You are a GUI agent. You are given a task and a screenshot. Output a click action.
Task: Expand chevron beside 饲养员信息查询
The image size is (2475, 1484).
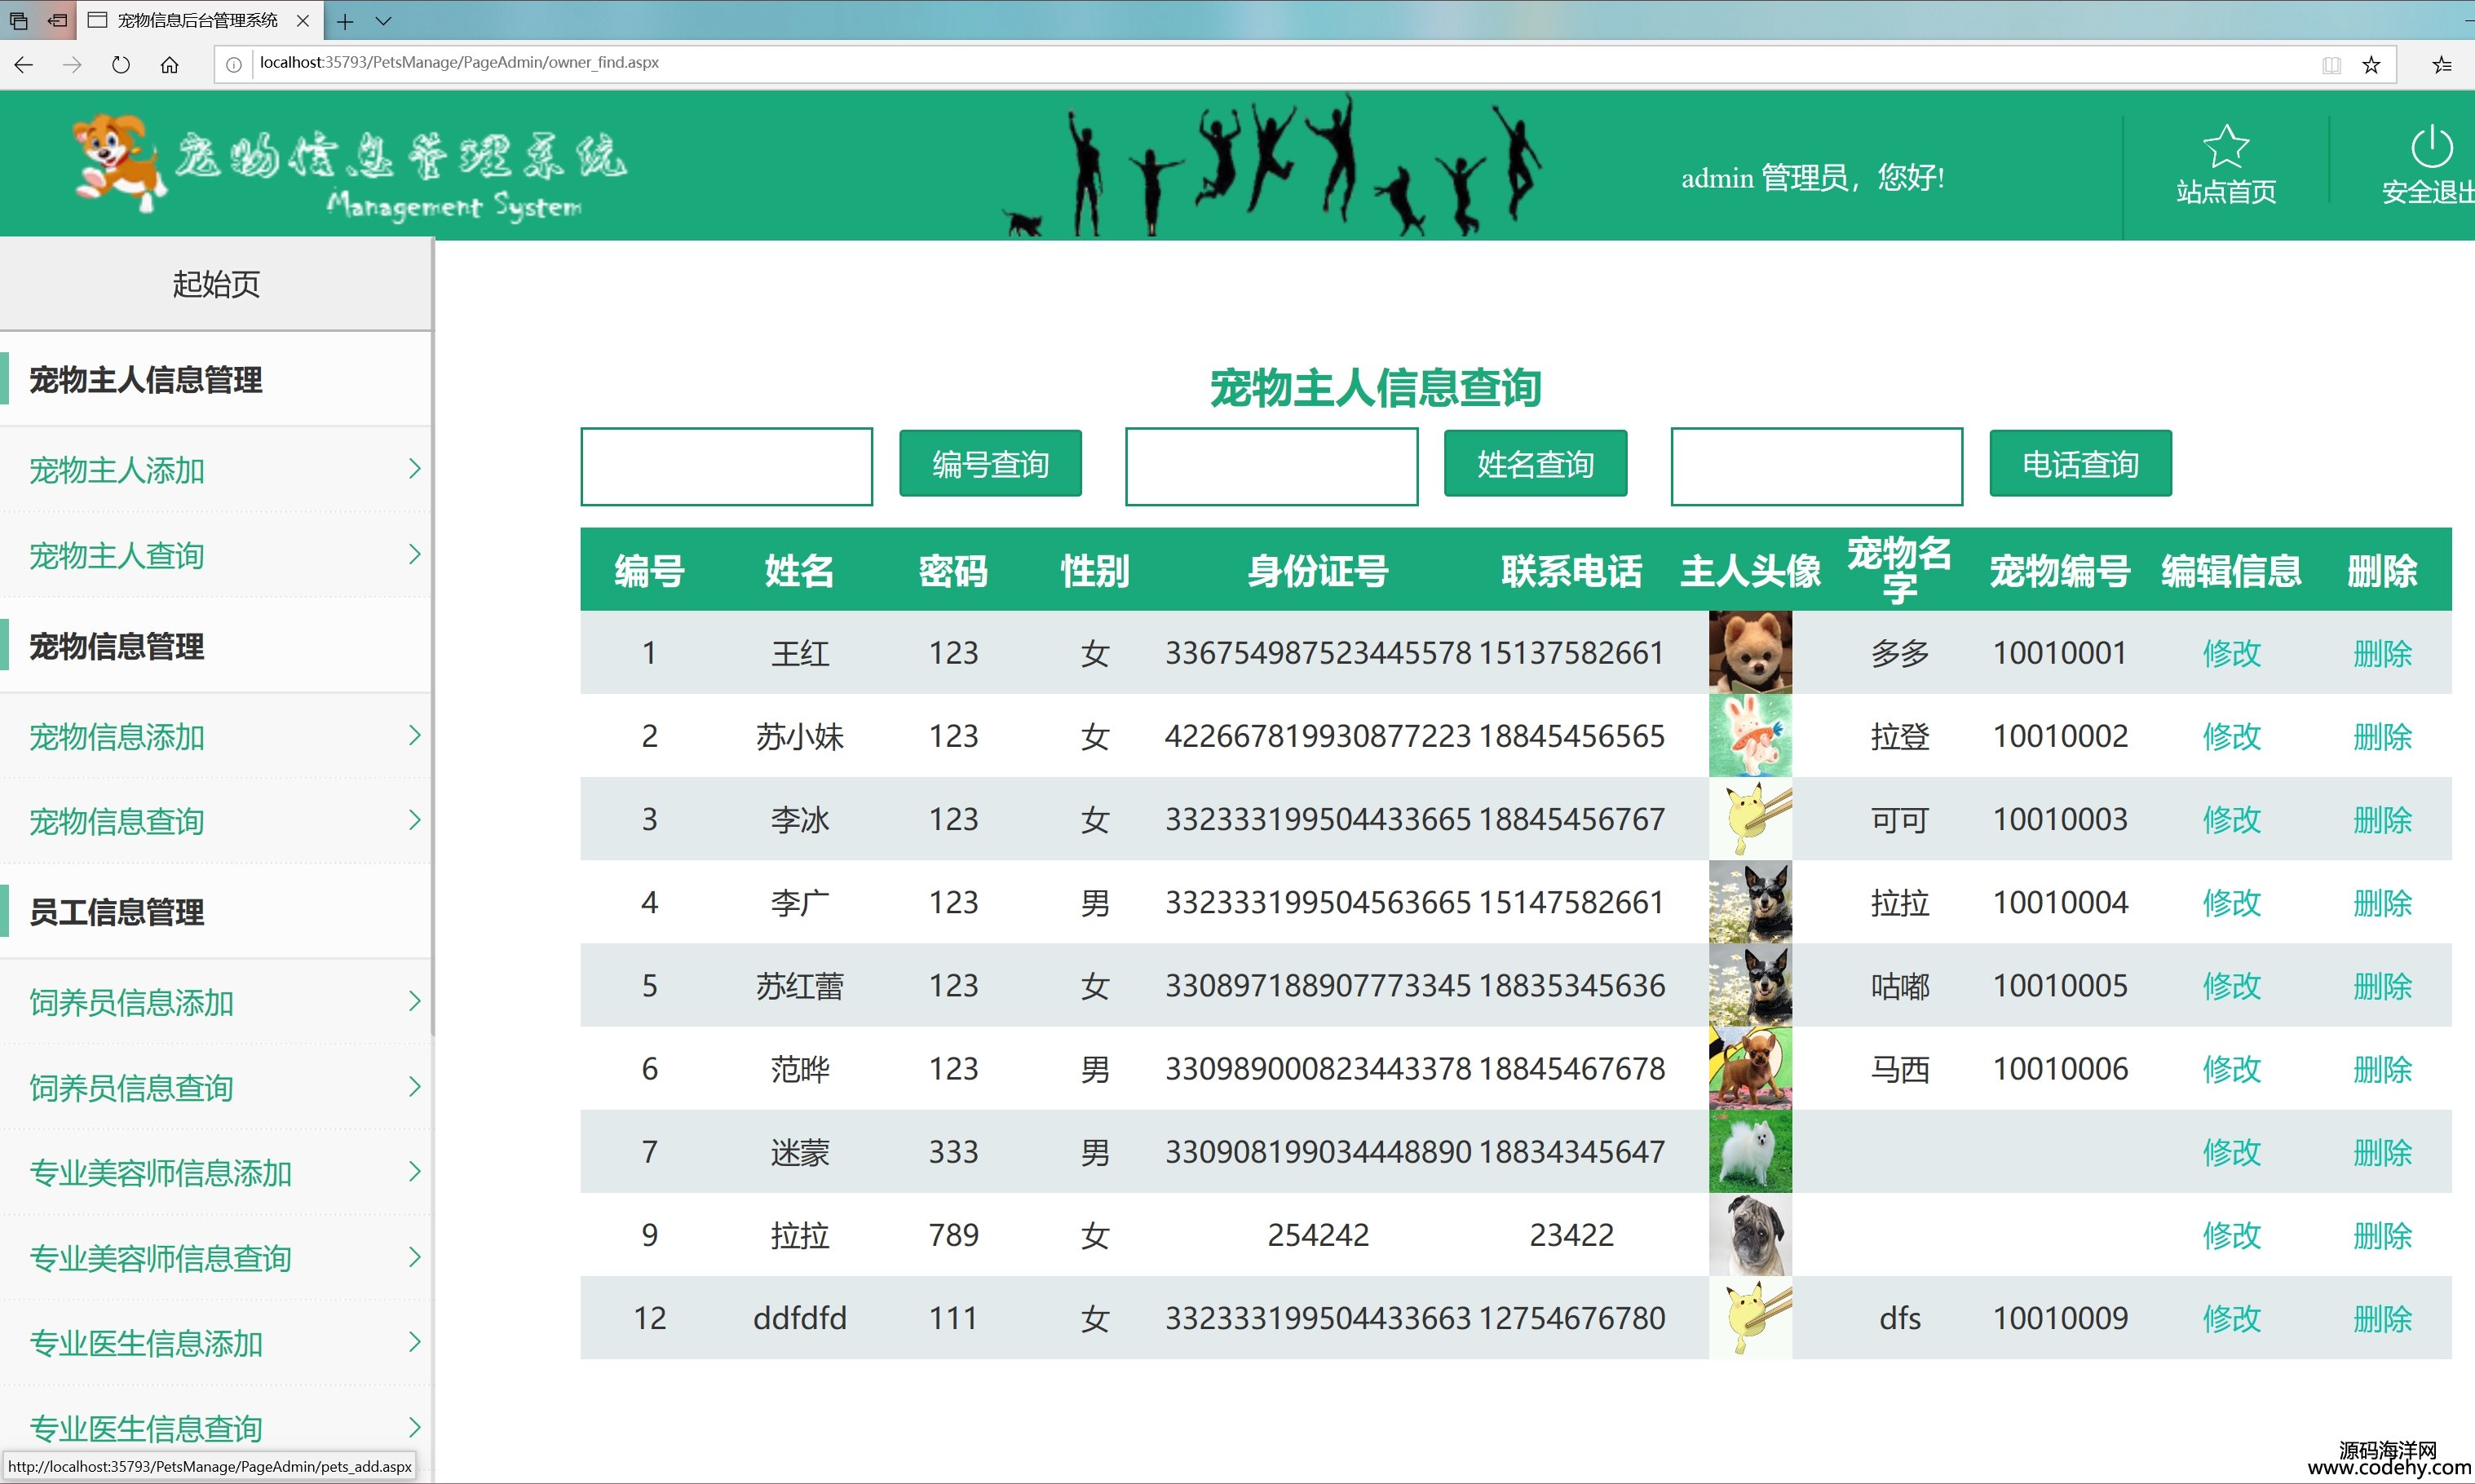click(x=414, y=1086)
